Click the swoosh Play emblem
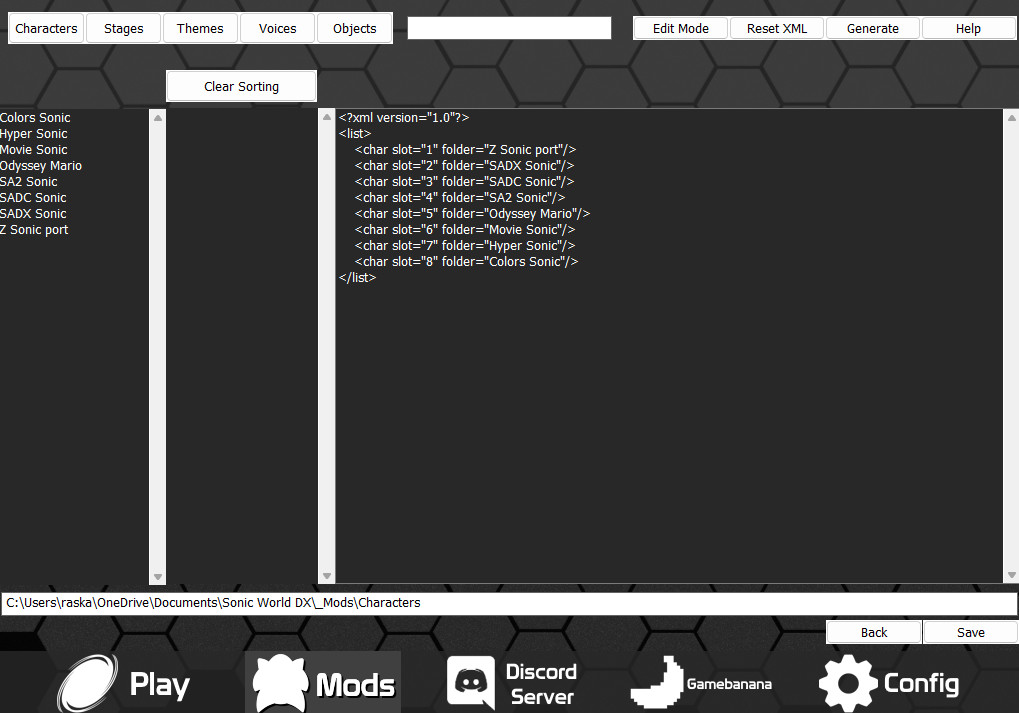1019x713 pixels. pyautogui.click(x=90, y=684)
